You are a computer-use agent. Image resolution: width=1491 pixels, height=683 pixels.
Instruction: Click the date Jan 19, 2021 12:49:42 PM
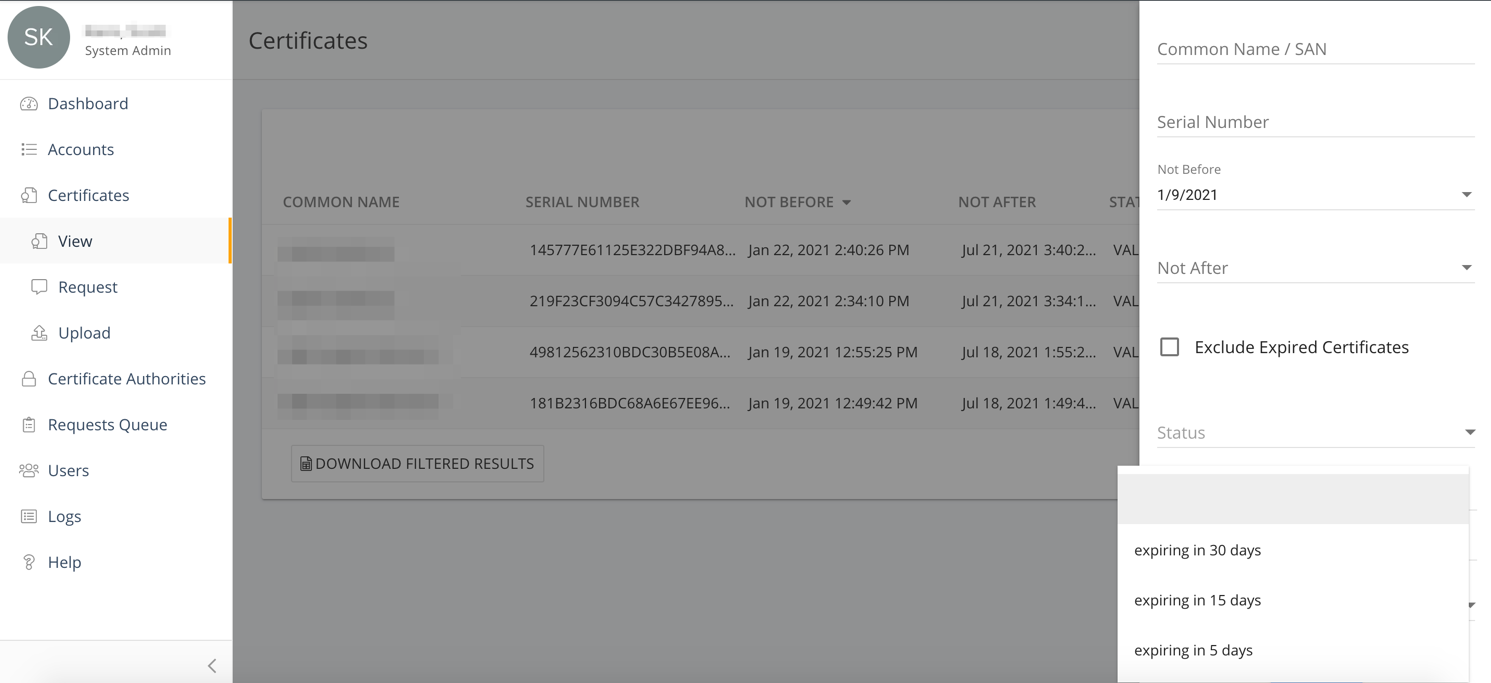pos(833,403)
